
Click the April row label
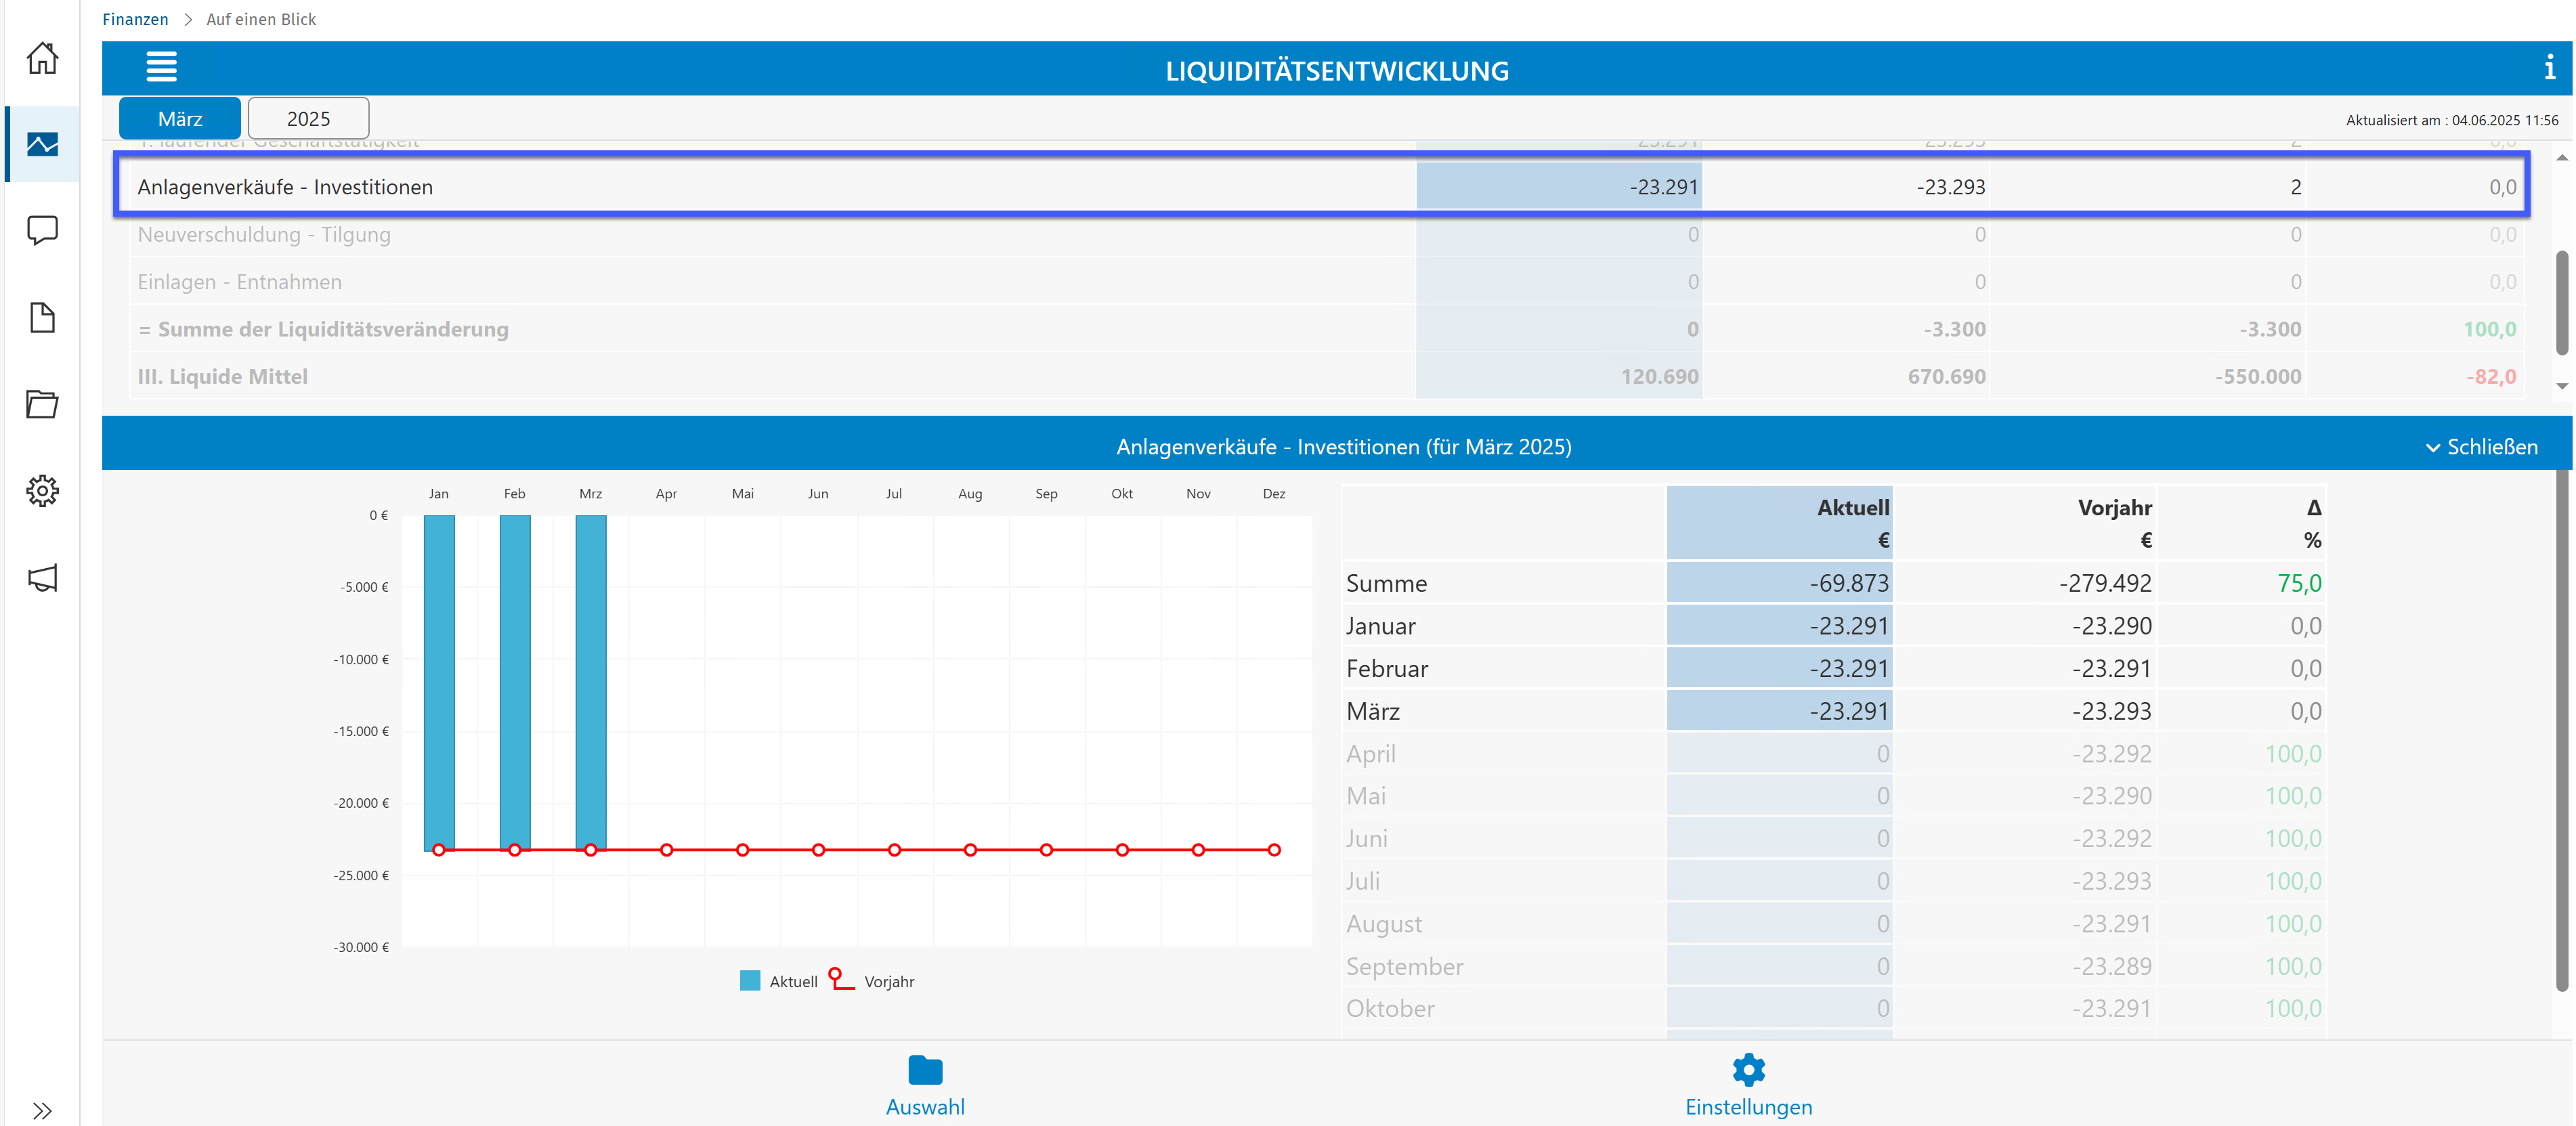(1370, 754)
